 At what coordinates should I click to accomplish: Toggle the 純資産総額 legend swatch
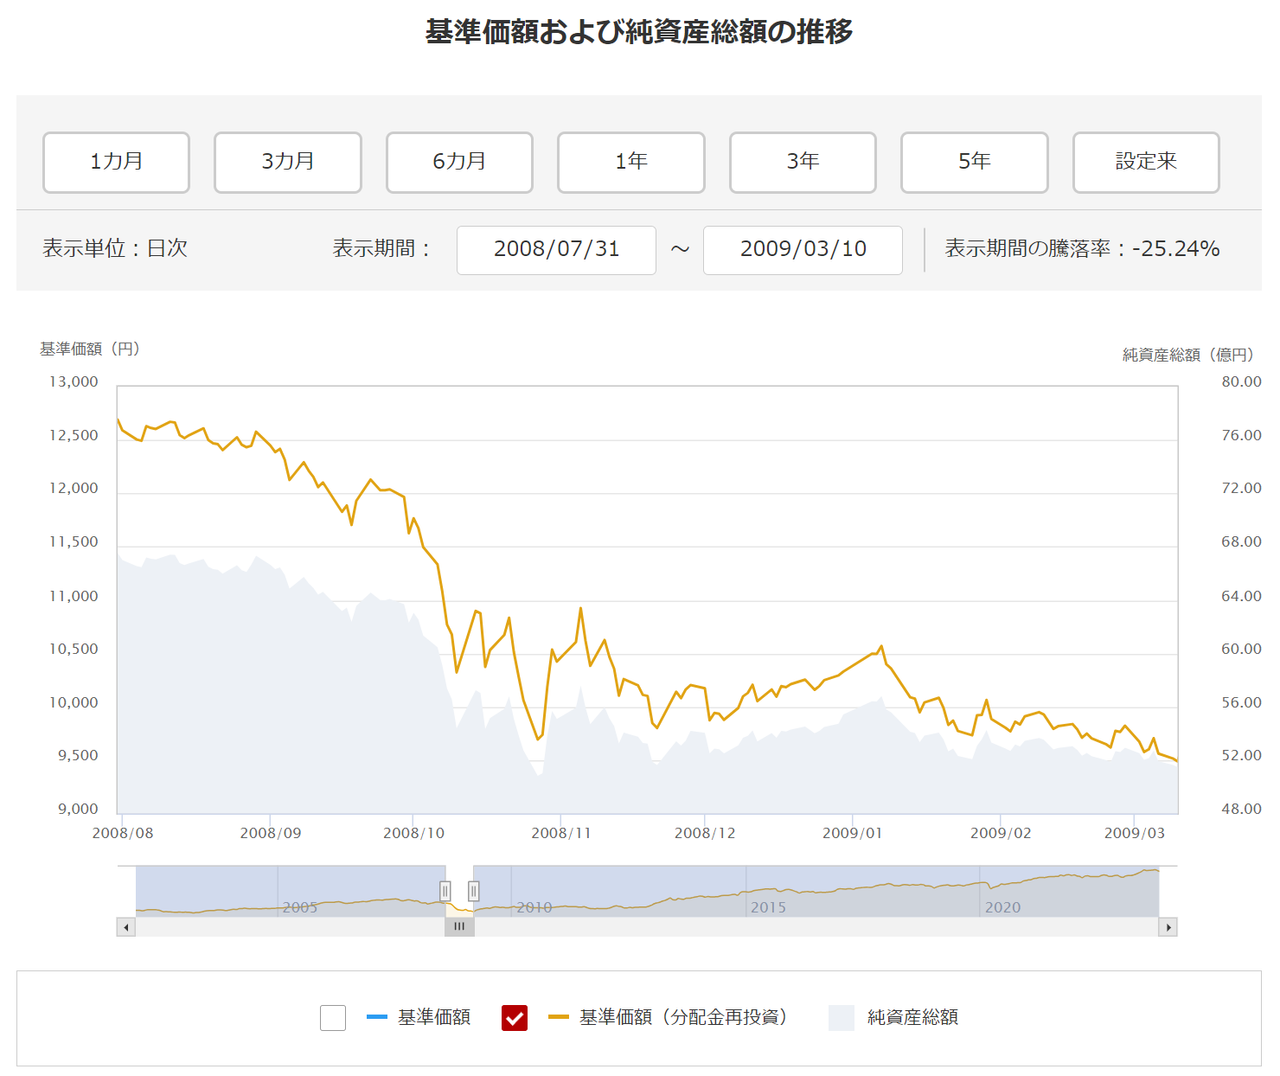tap(842, 1018)
